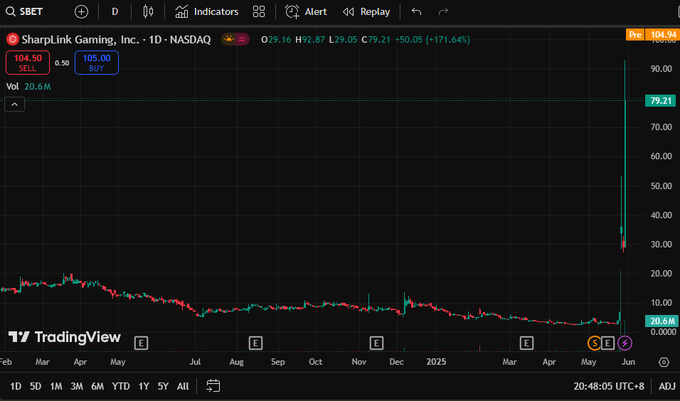Open the candlestick chart style menu
Viewport: 680px width, 401px height.
[x=148, y=12]
